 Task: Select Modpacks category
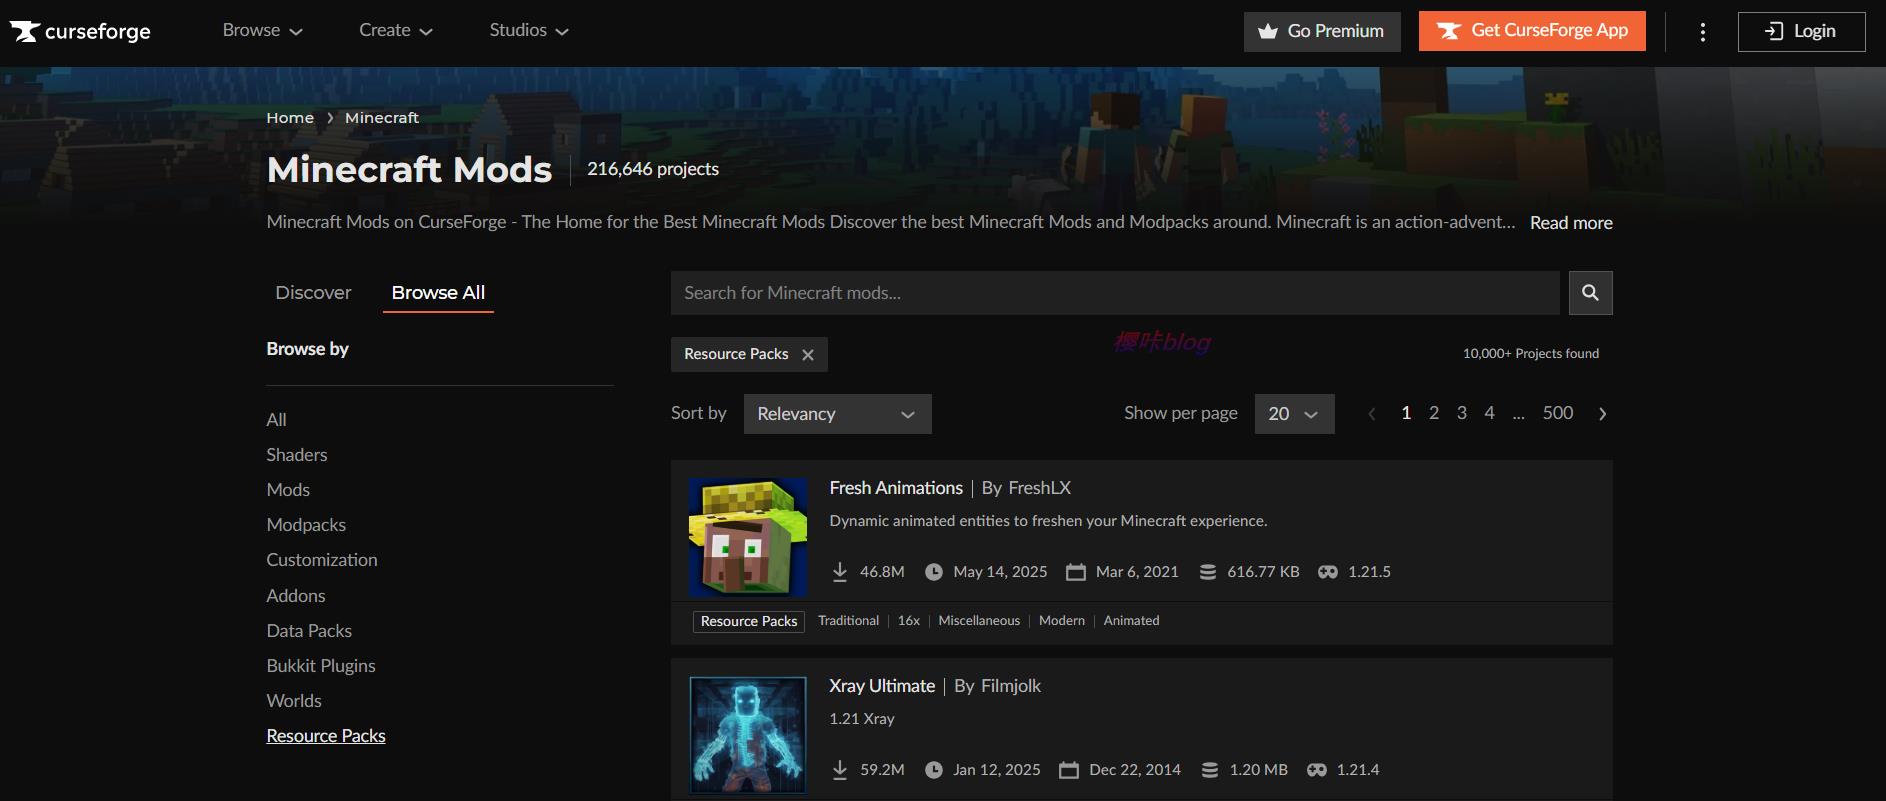[x=306, y=525]
